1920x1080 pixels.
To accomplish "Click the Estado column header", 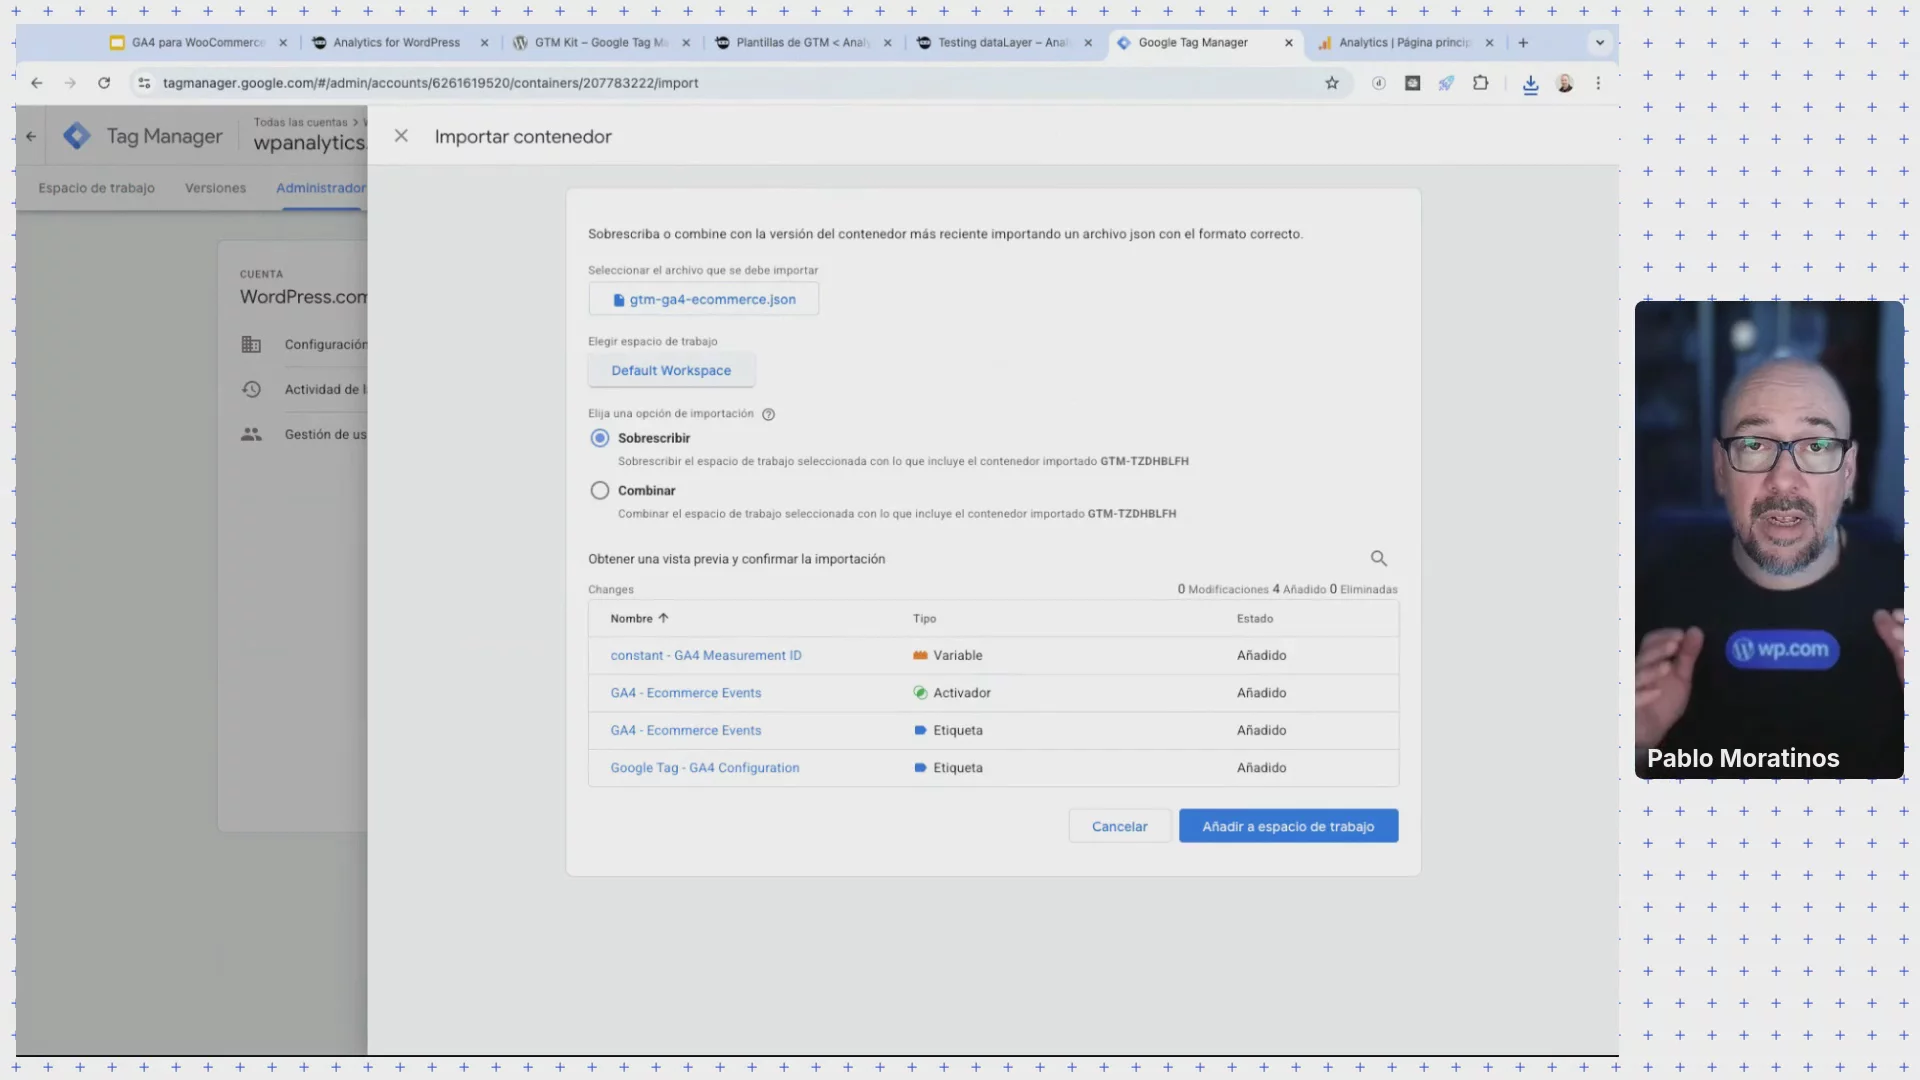I will (1255, 619).
